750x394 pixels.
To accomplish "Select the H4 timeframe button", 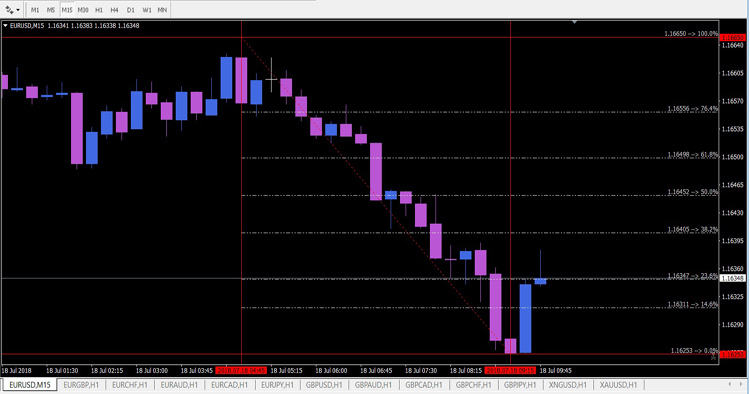I will click(x=114, y=10).
